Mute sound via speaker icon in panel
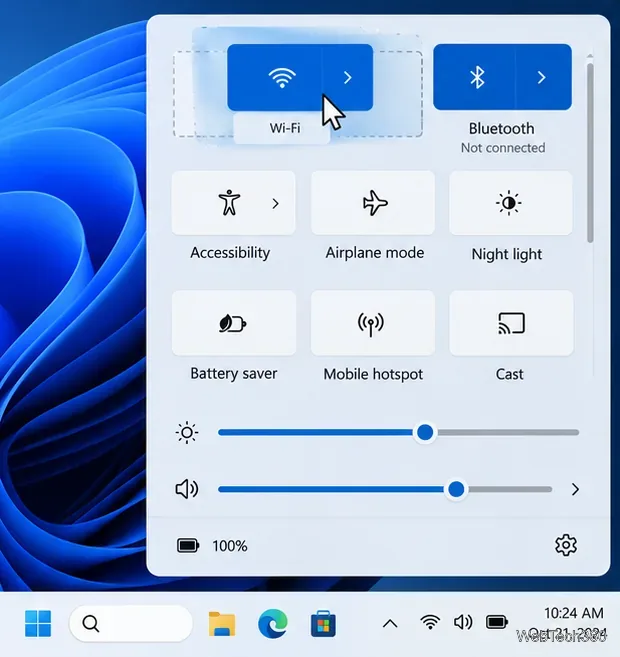Screen dimensions: 620x657 coord(187,489)
